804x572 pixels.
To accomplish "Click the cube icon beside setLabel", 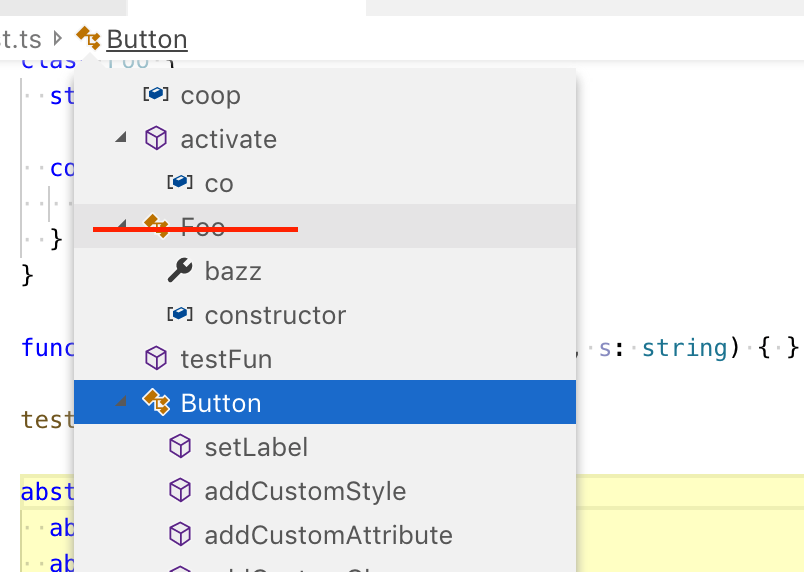I will (180, 446).
